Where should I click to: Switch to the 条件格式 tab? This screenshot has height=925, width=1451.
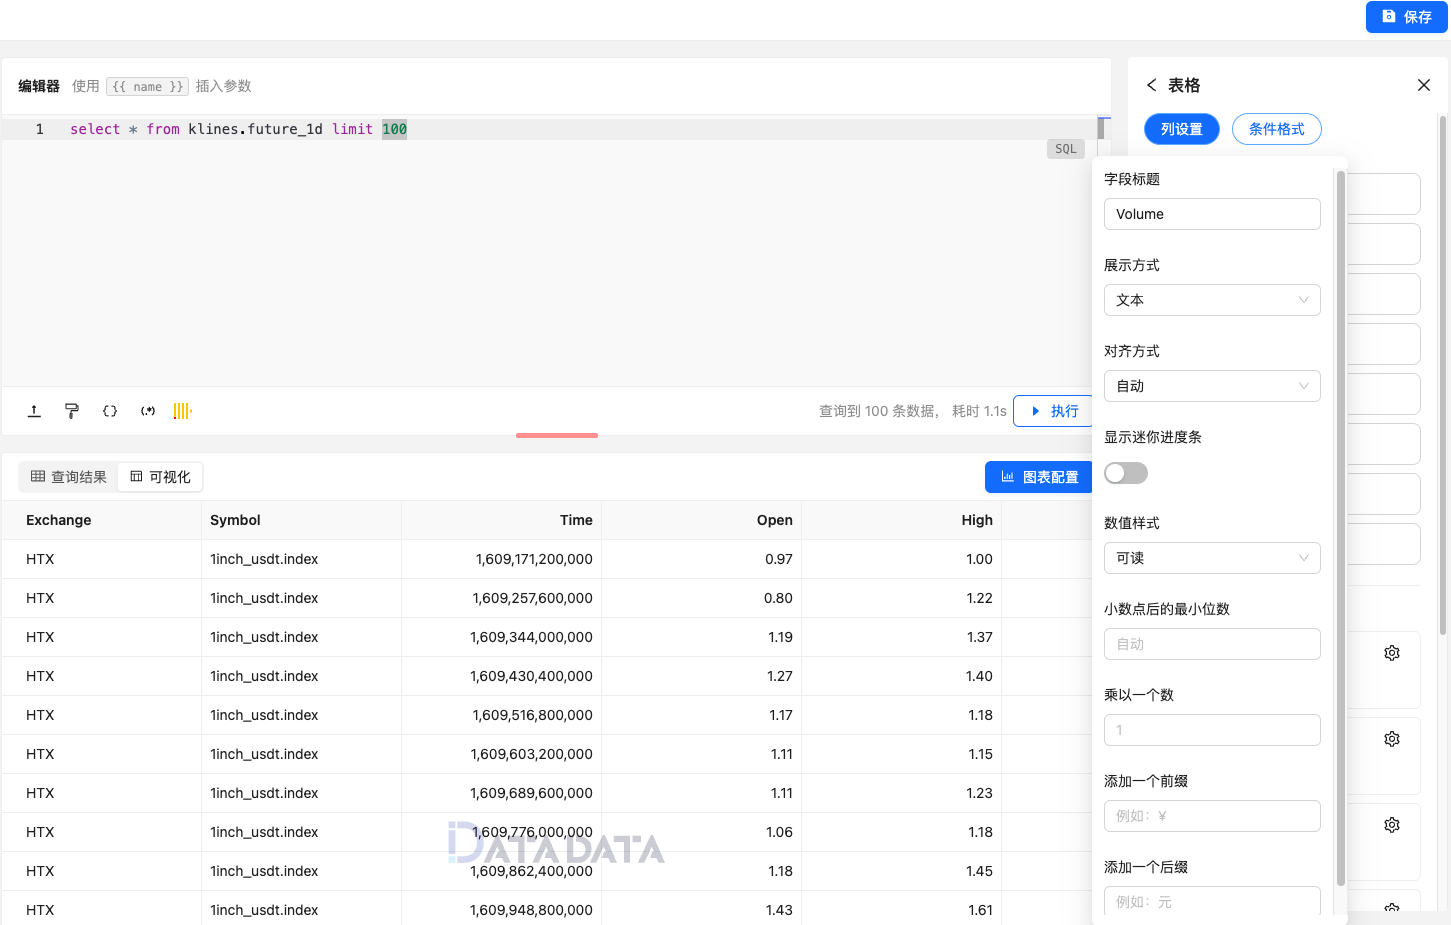click(x=1276, y=128)
